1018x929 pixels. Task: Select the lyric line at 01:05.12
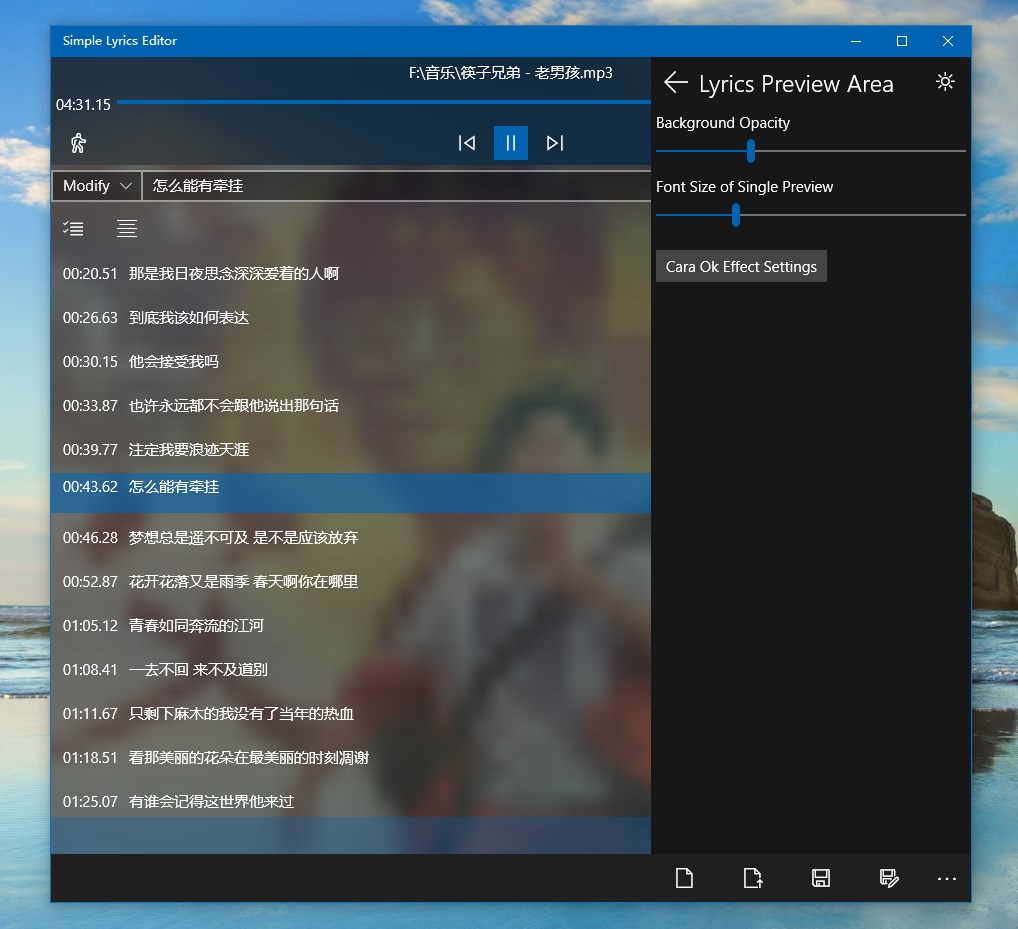pos(351,626)
